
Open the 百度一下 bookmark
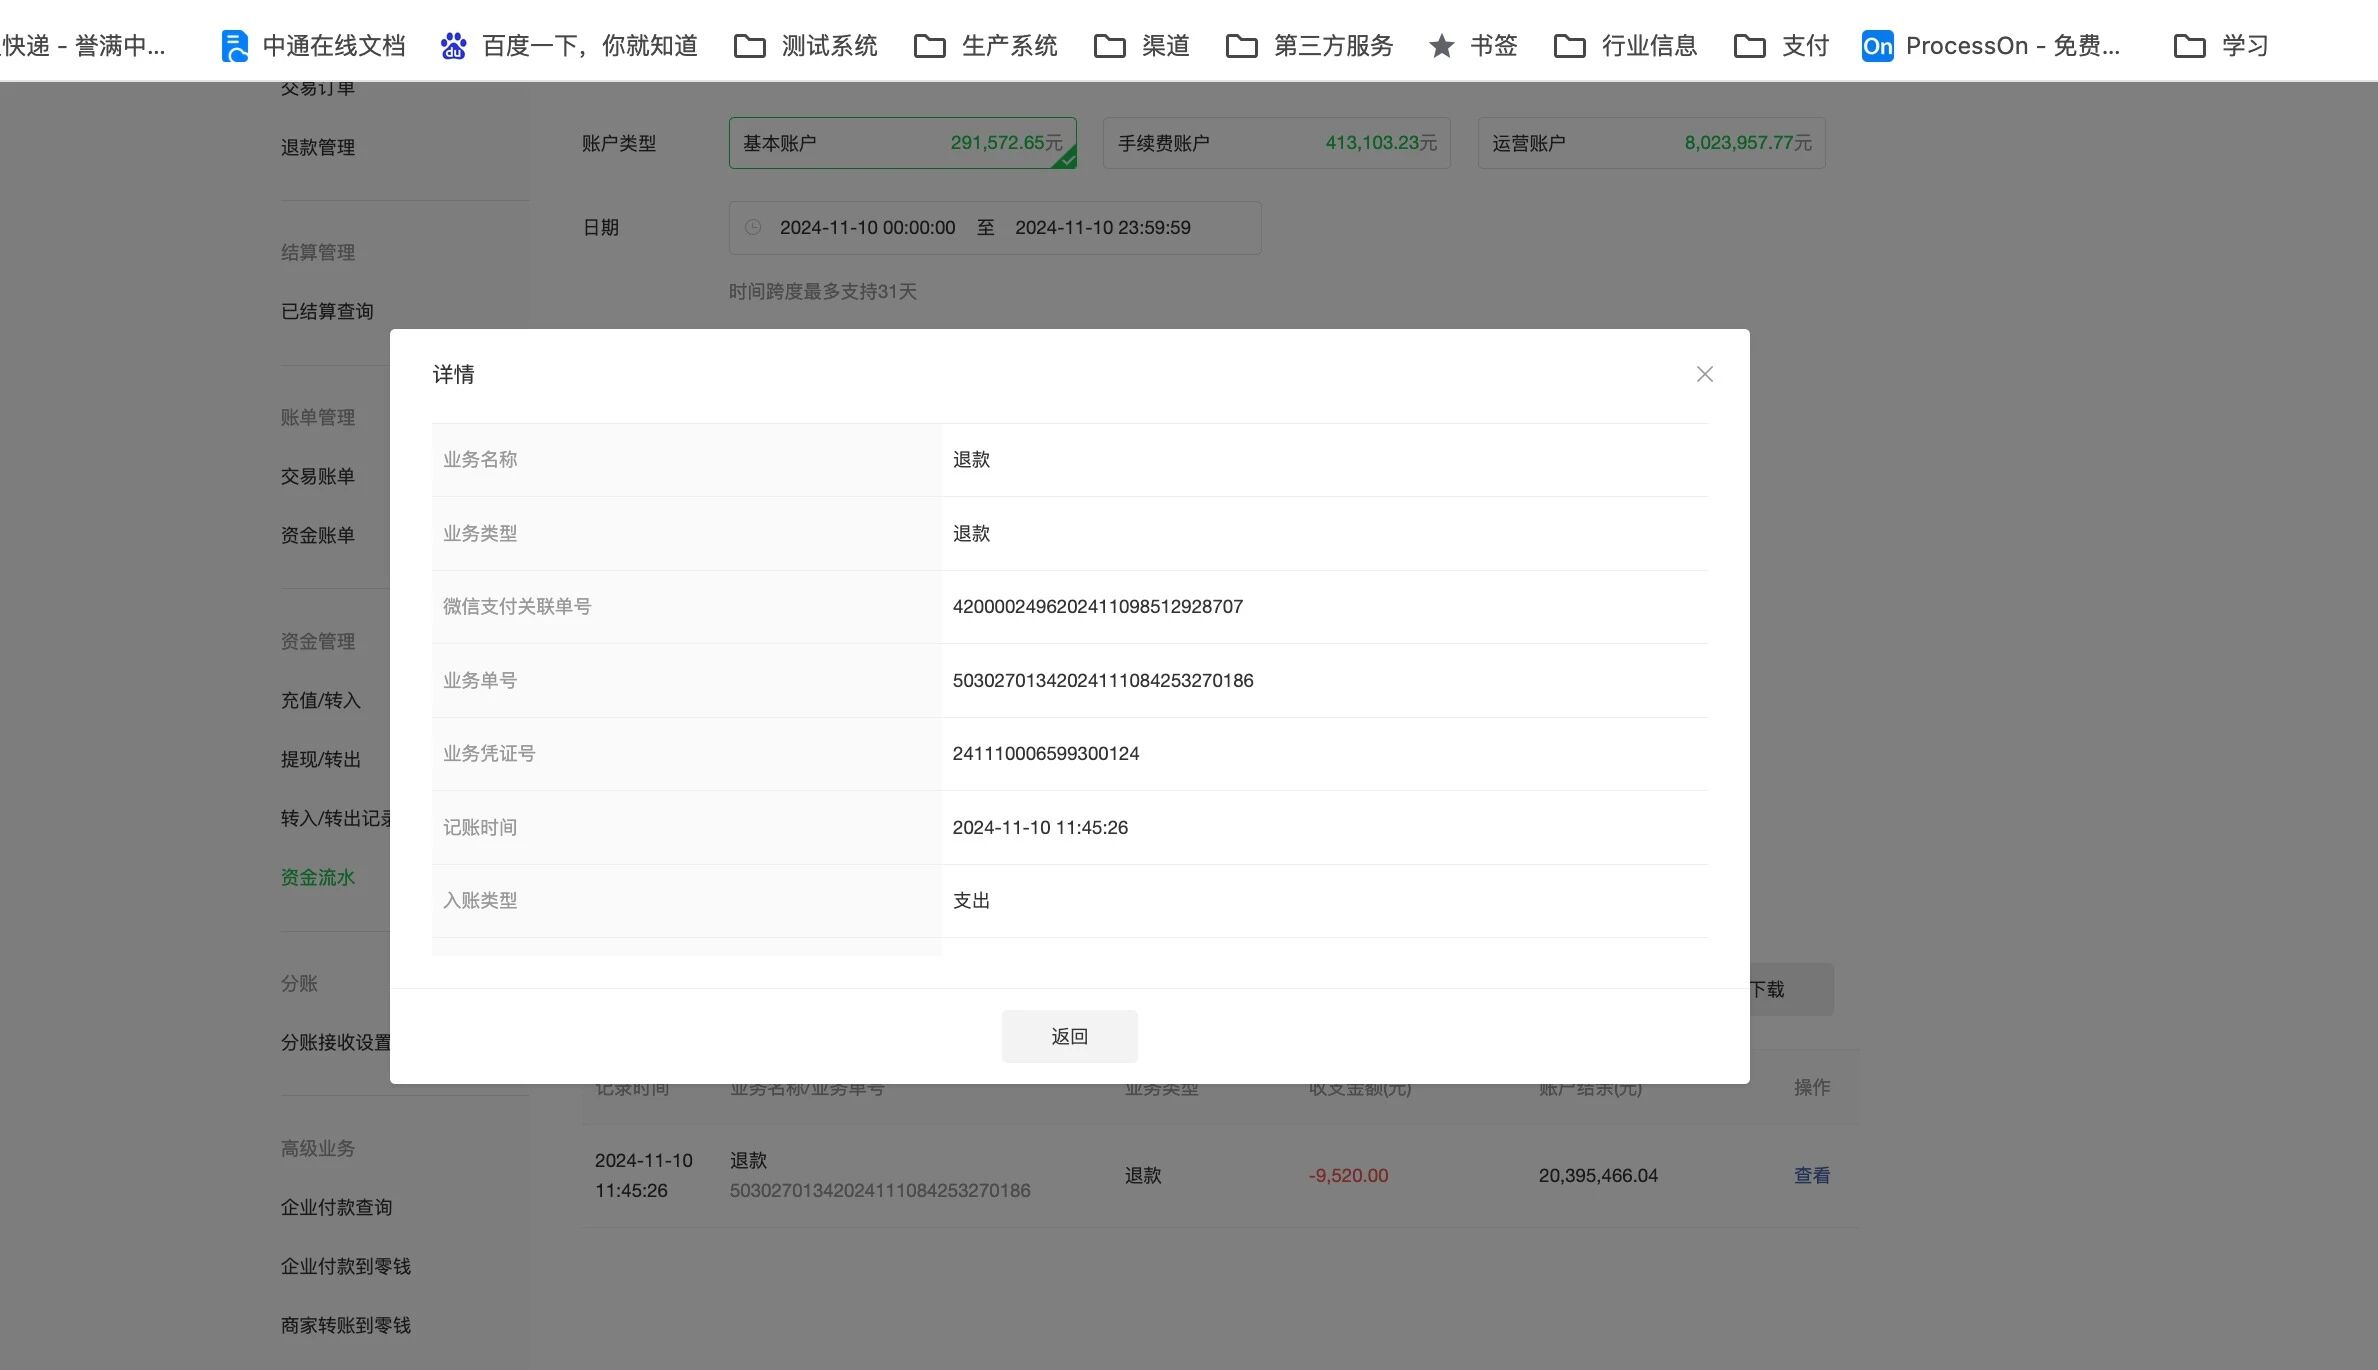tap(568, 46)
